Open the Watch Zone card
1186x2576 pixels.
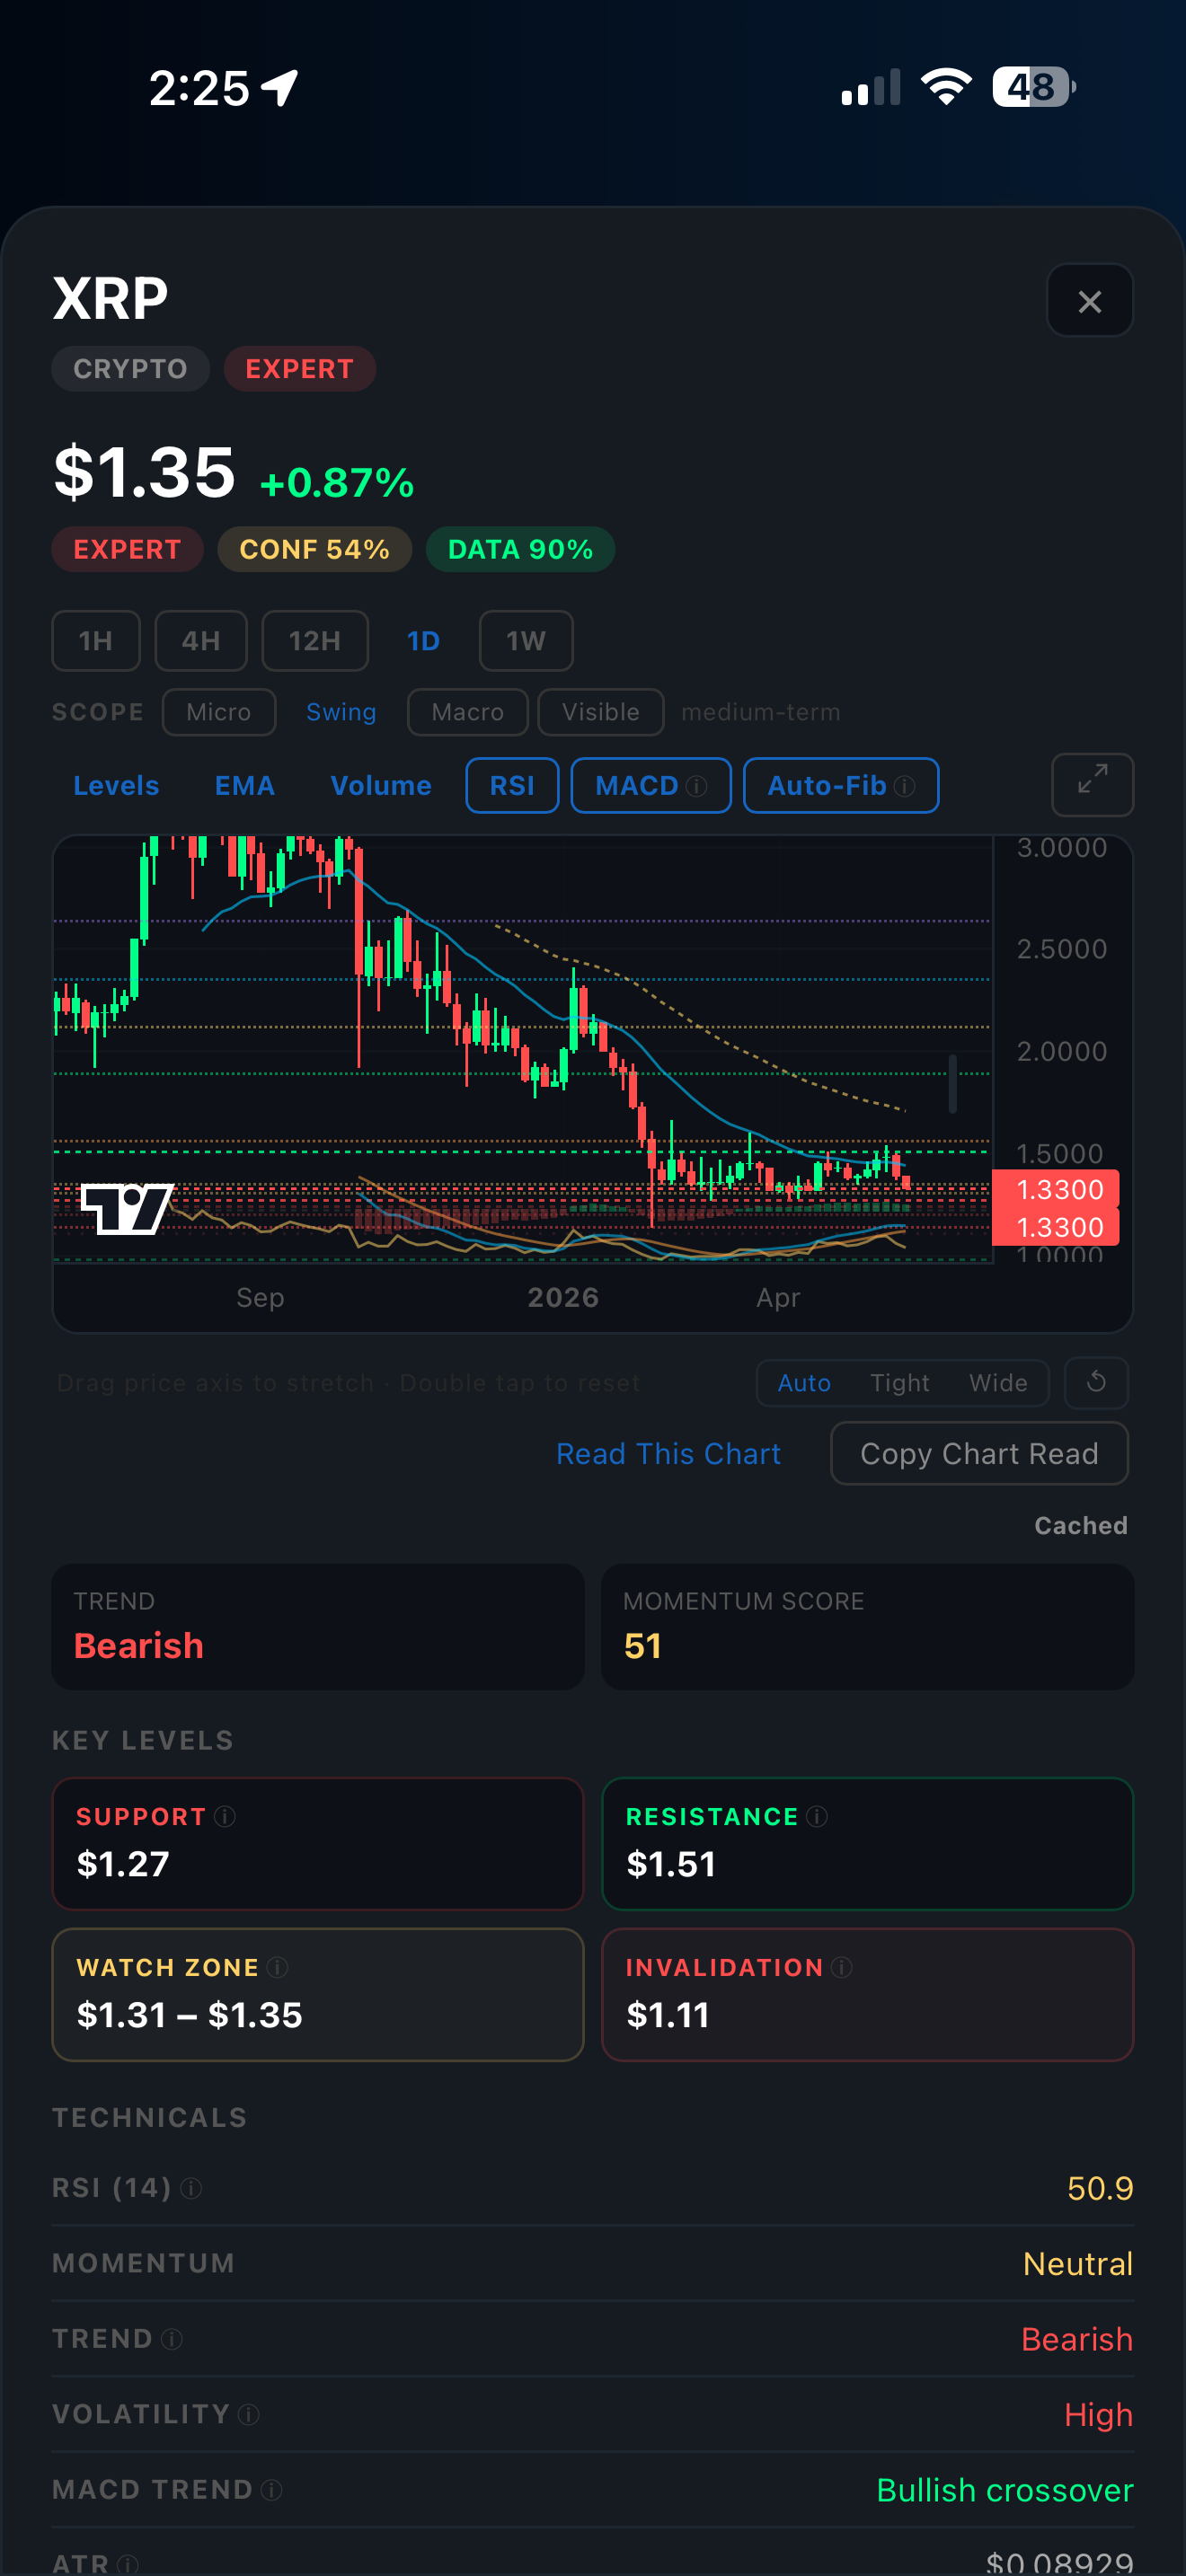point(318,1995)
